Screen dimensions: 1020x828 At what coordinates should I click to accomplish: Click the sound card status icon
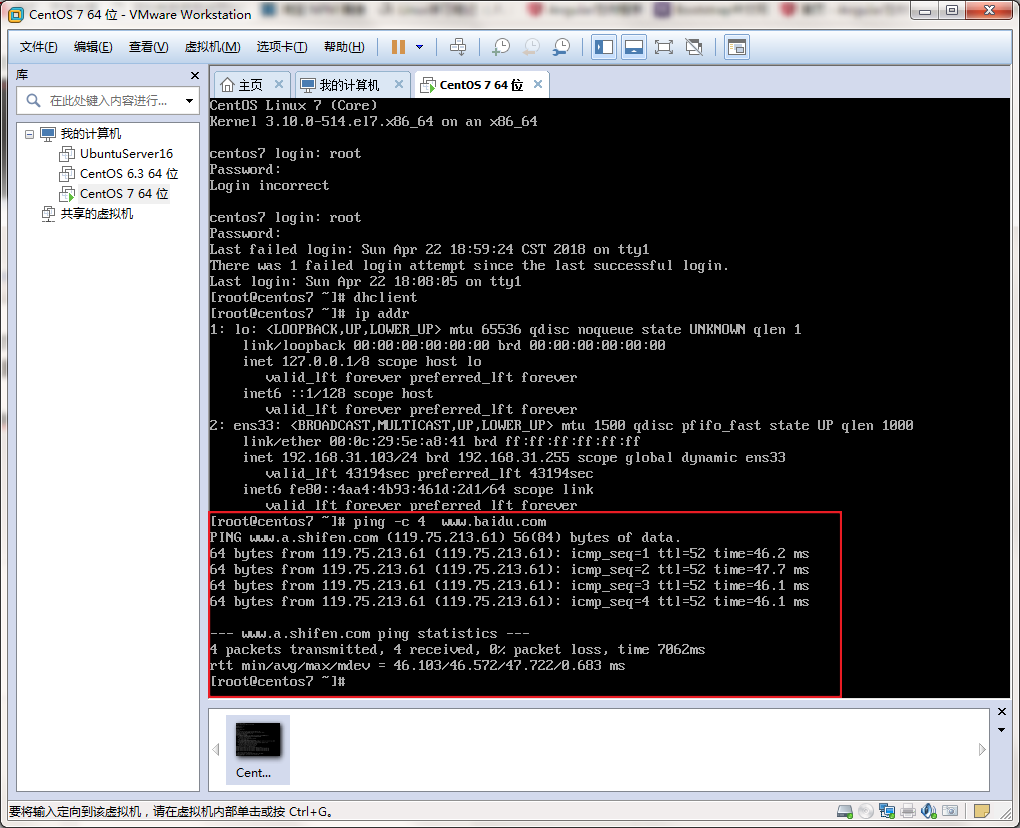tap(929, 811)
